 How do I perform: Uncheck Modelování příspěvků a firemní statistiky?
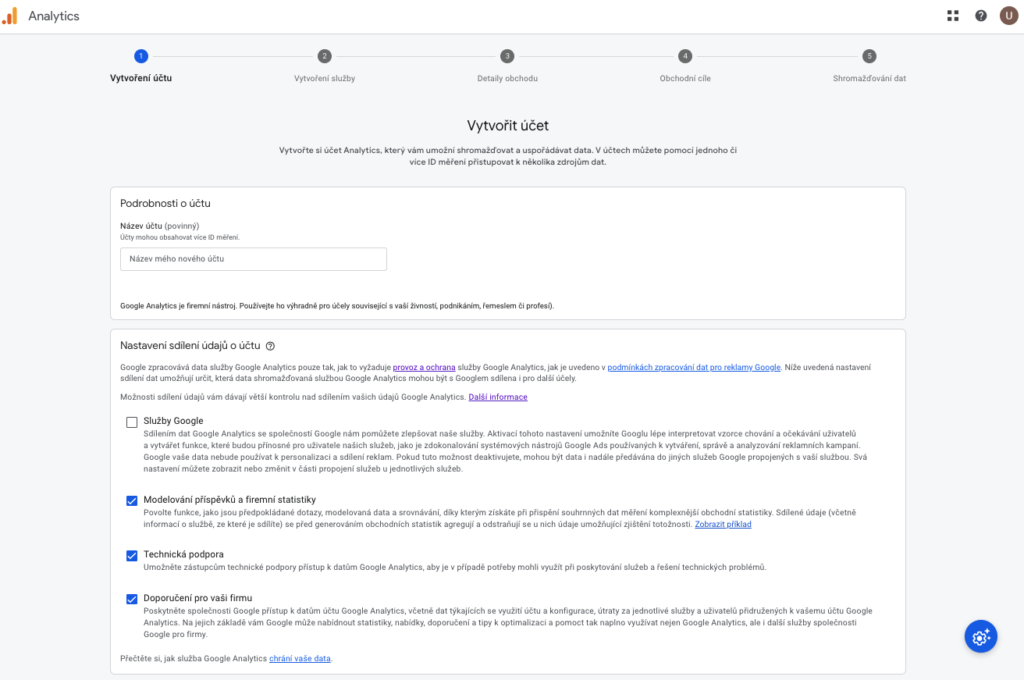click(x=132, y=500)
